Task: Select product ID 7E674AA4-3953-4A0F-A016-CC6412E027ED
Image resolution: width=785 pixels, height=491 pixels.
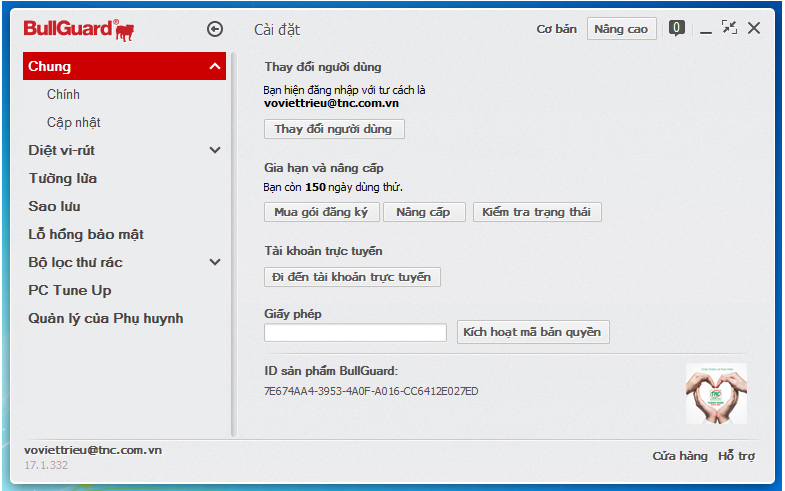Action: click(371, 391)
